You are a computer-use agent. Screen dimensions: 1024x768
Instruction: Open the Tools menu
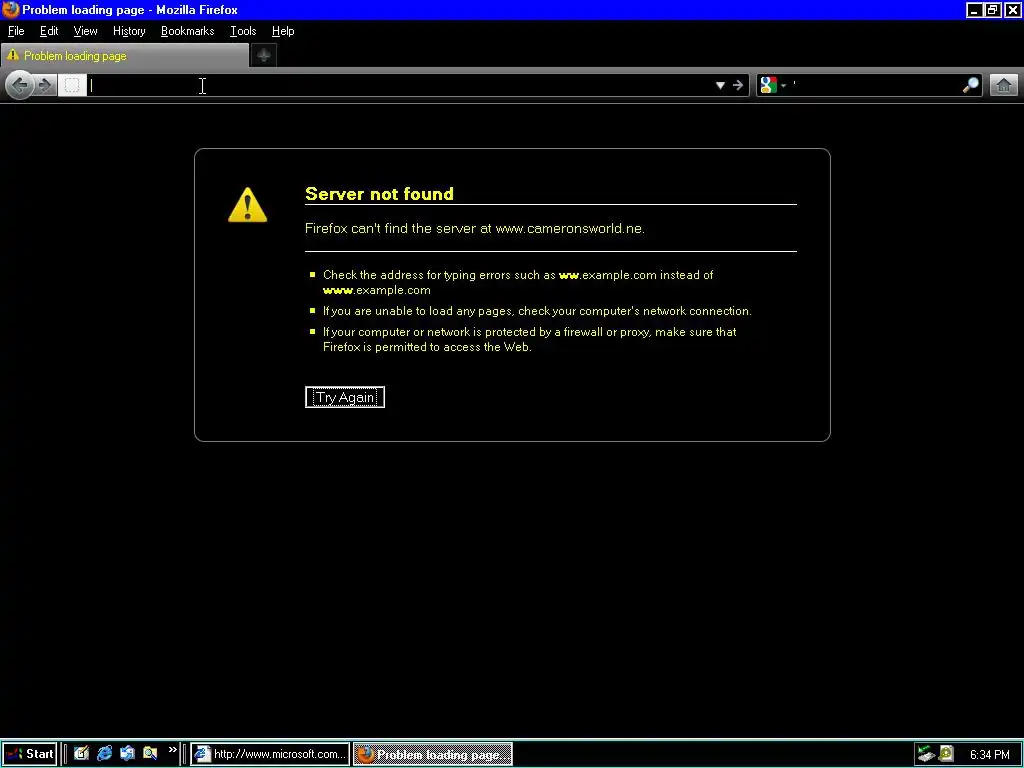243,31
